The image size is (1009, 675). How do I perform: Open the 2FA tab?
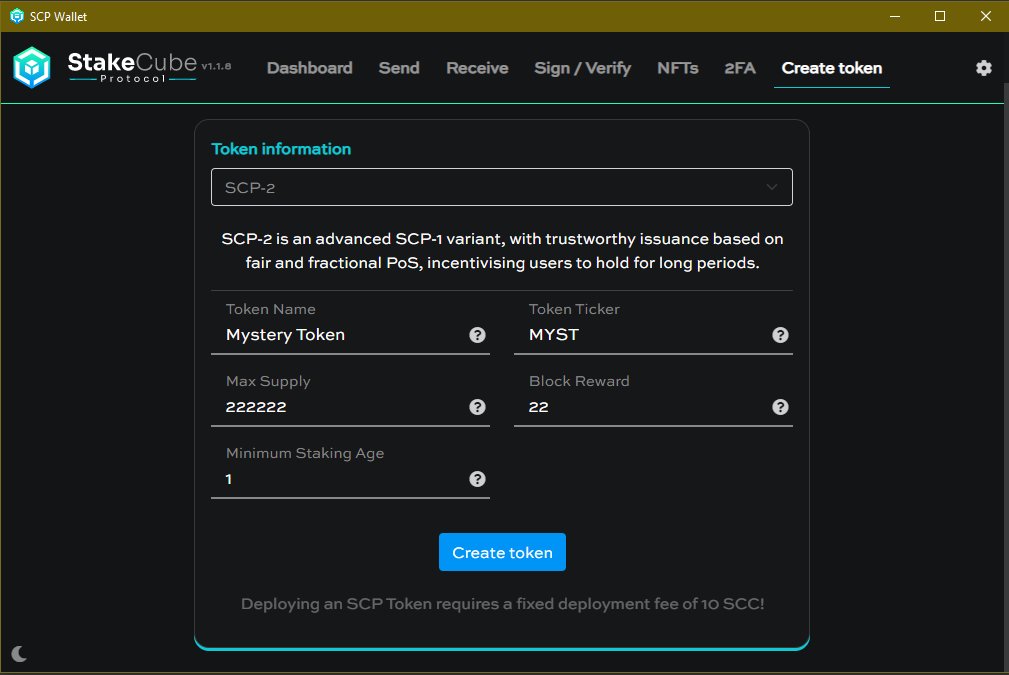click(x=740, y=68)
